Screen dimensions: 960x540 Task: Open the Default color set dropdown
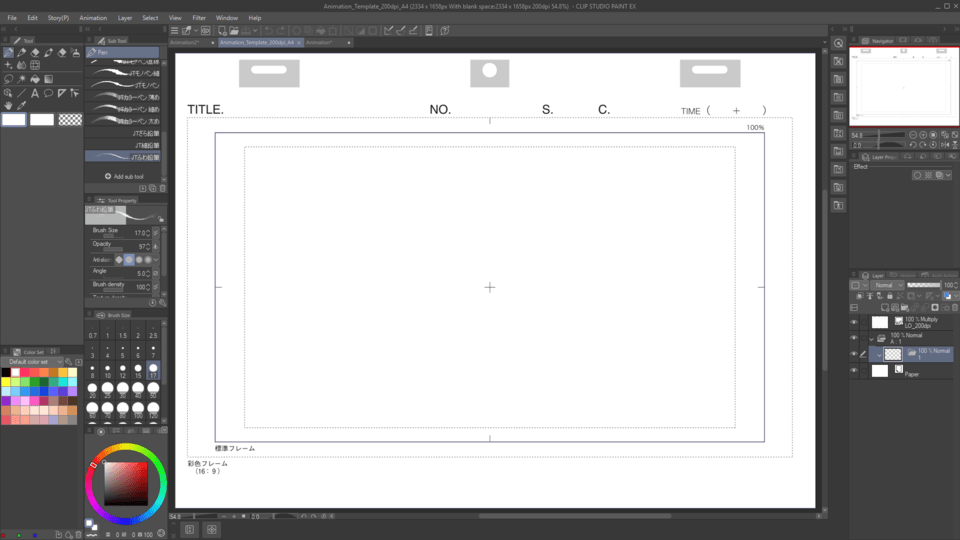36,362
